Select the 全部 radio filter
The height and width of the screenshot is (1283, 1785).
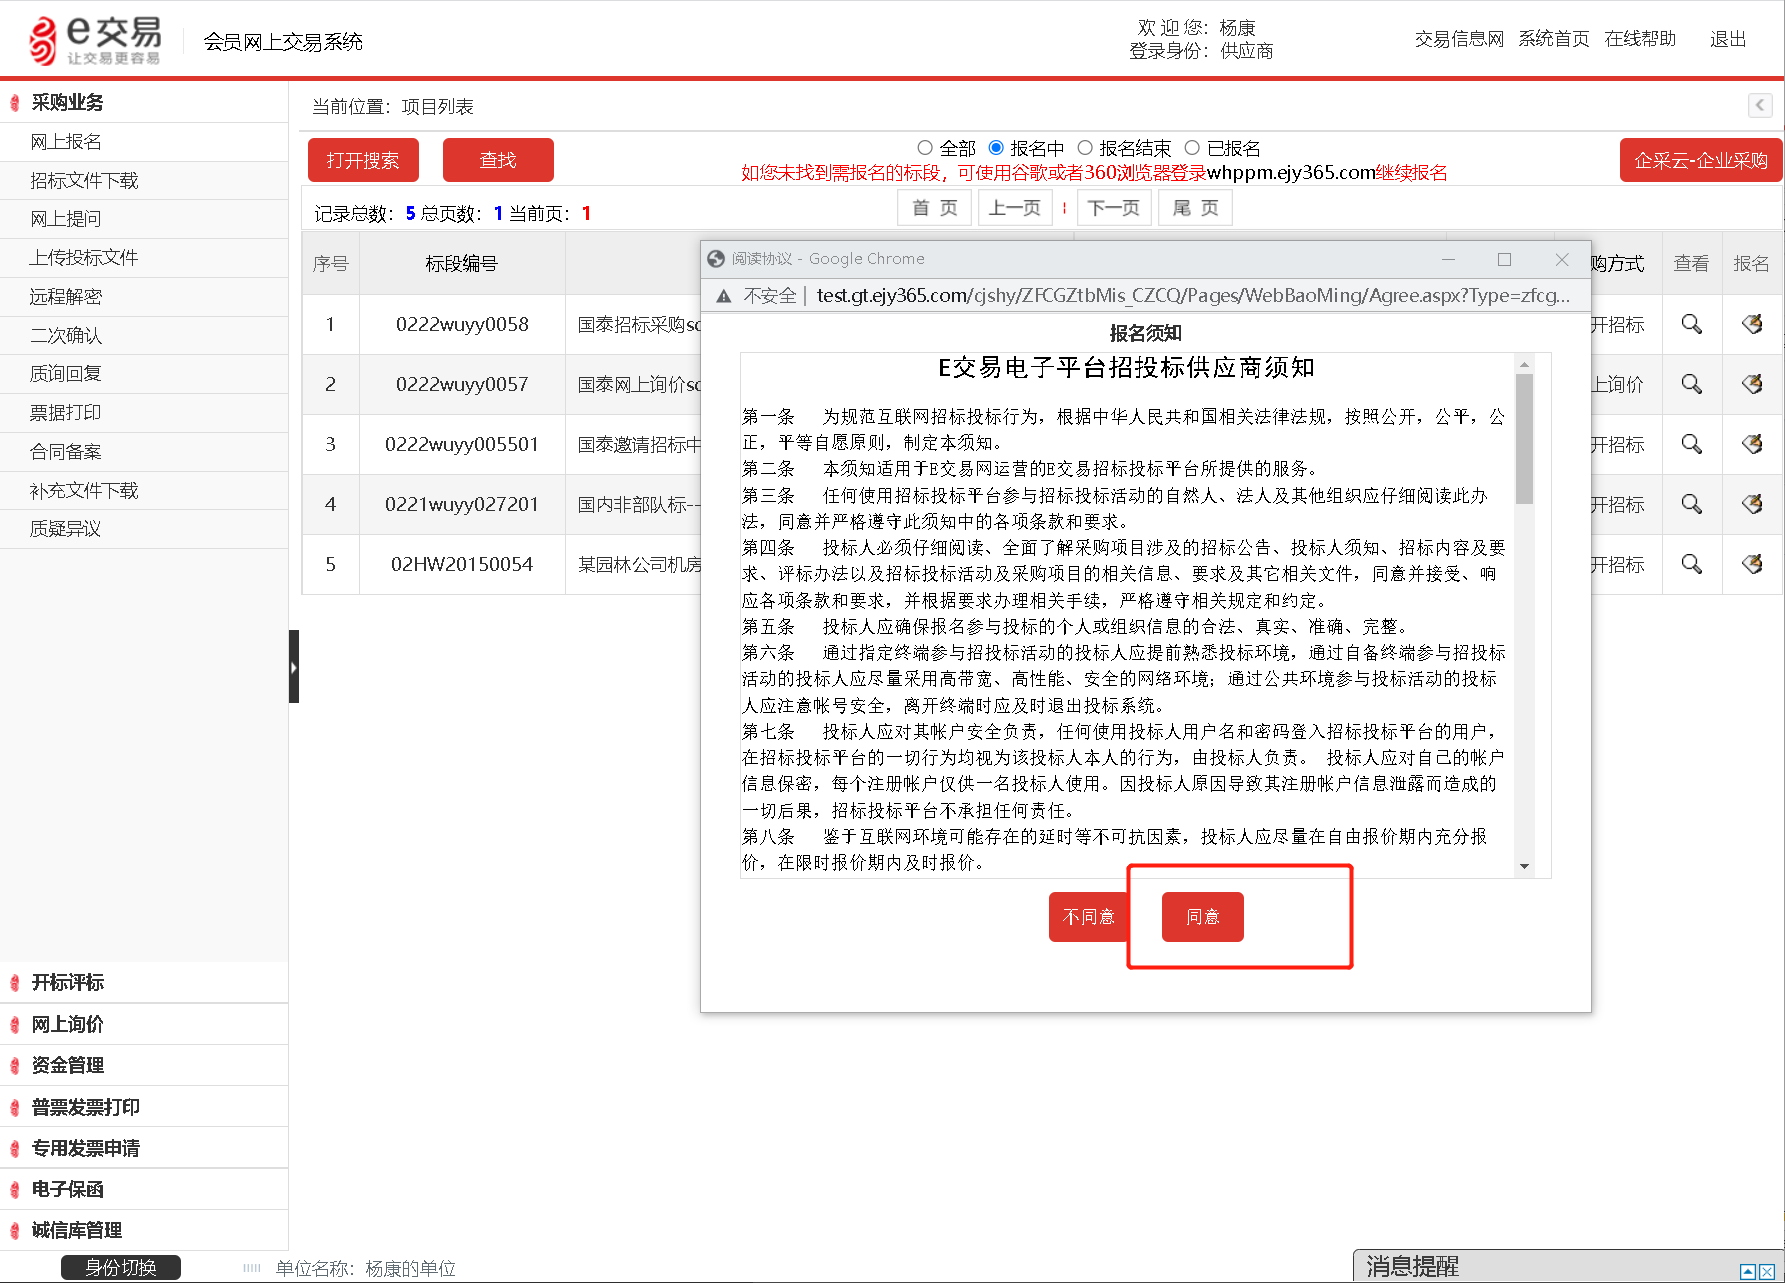pos(925,148)
